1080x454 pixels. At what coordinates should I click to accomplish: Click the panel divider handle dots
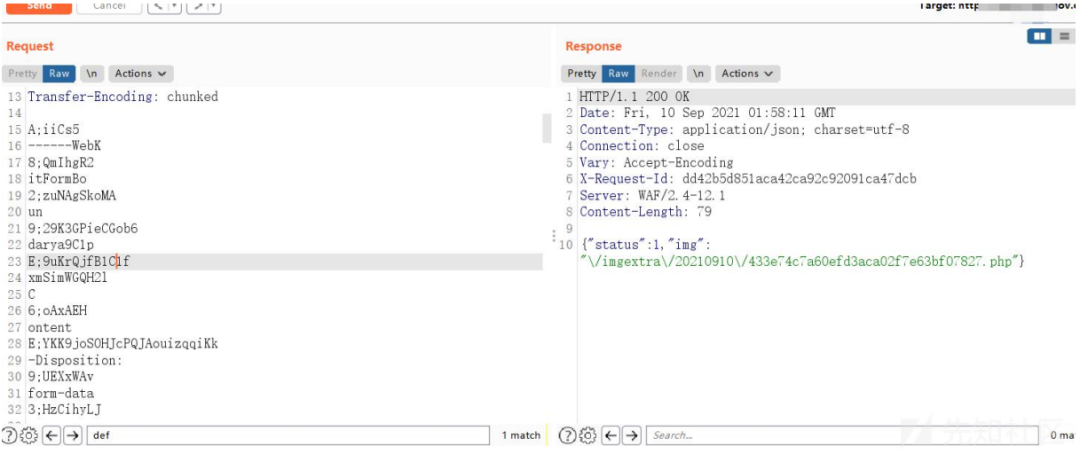pyautogui.click(x=553, y=236)
